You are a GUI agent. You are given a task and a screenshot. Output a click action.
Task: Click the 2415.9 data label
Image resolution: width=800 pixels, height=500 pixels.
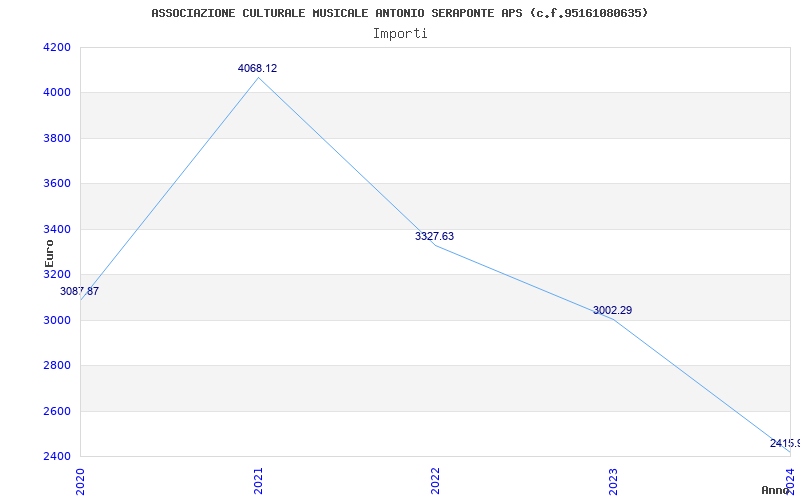pos(785,443)
